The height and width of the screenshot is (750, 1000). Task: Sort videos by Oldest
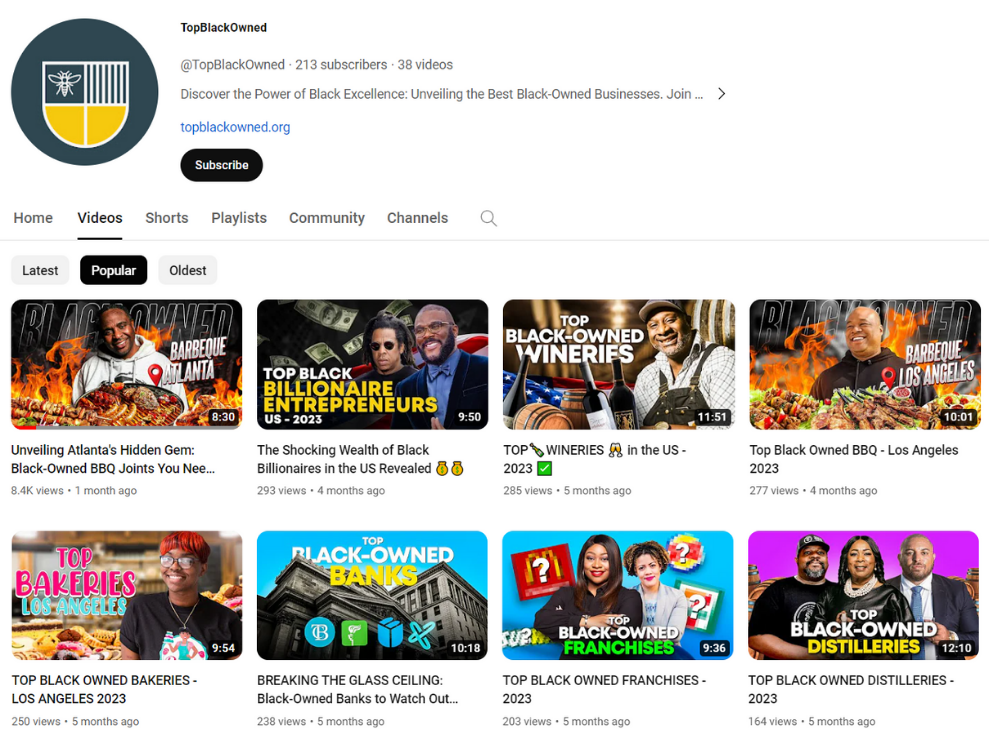pos(188,270)
